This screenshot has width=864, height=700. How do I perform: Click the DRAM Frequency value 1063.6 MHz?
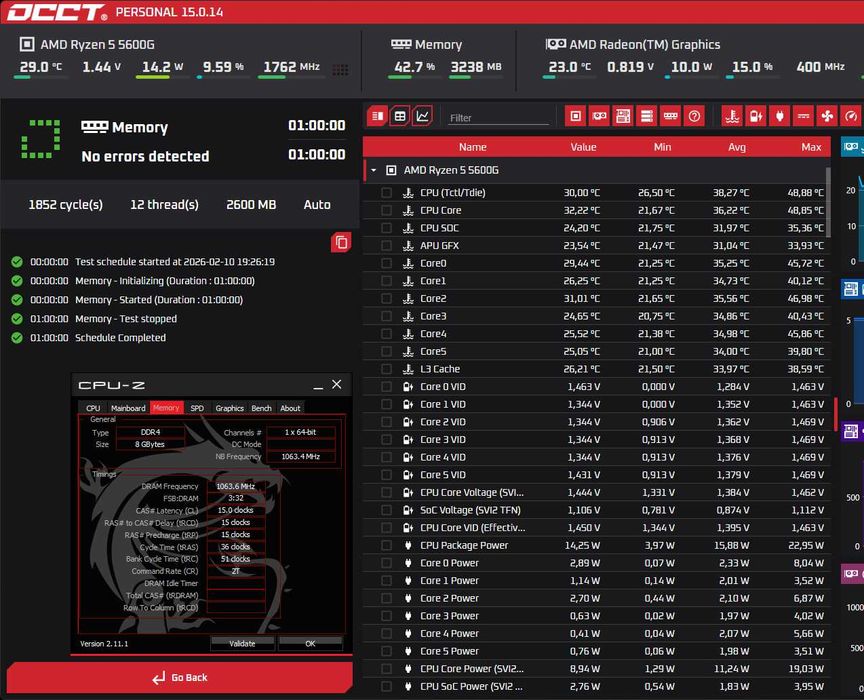[x=235, y=486]
